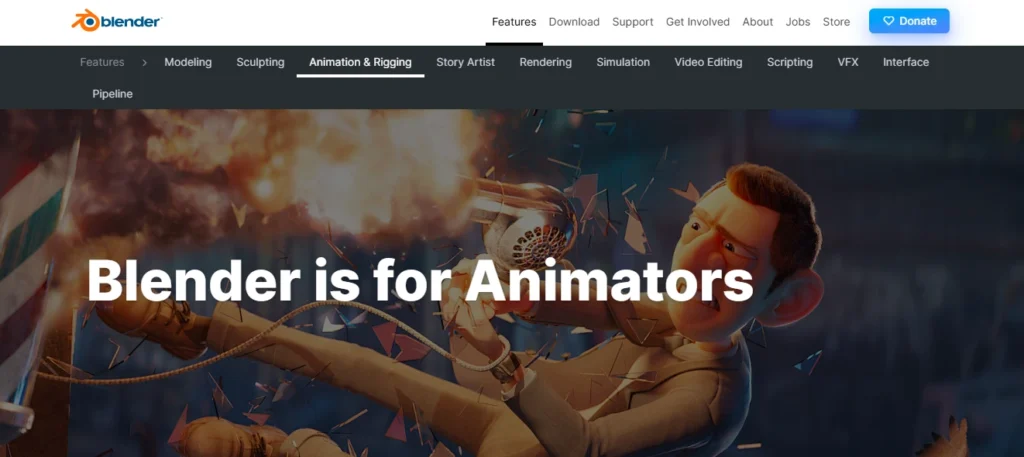Click the breadcrumb chevron after Features
1024x457 pixels.
pos(144,63)
